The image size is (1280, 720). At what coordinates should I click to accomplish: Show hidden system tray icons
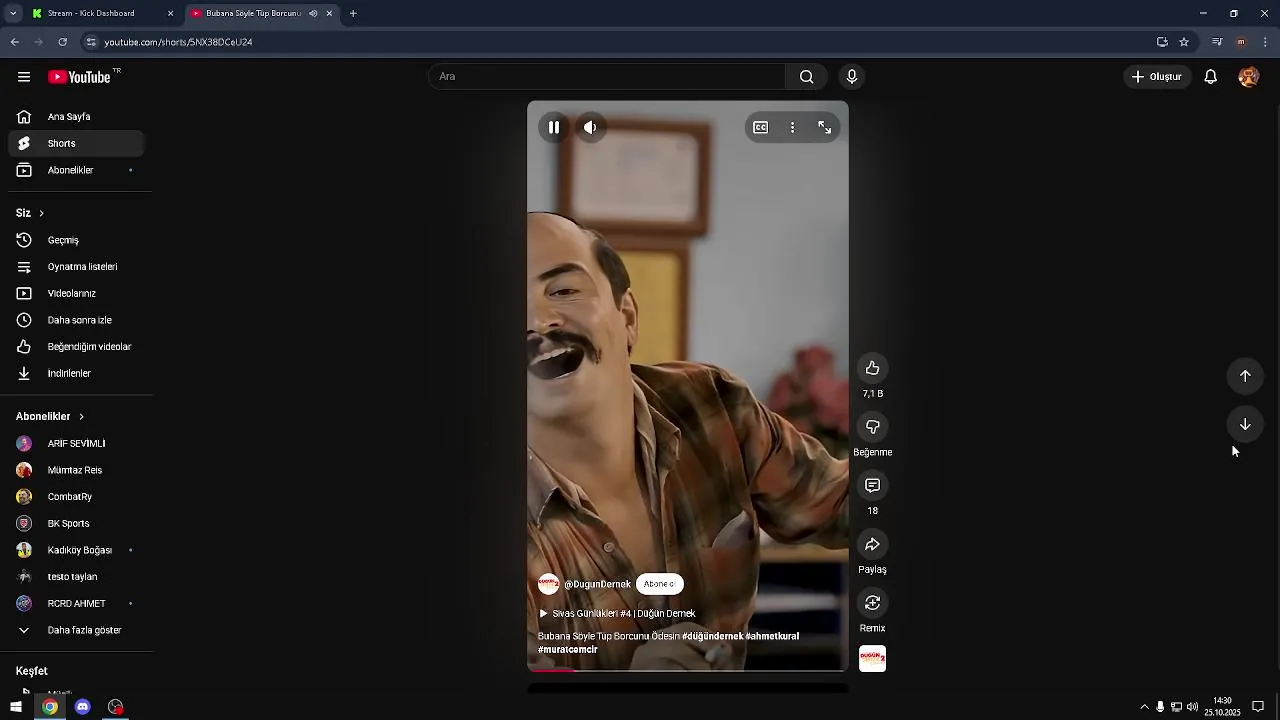click(x=1144, y=707)
